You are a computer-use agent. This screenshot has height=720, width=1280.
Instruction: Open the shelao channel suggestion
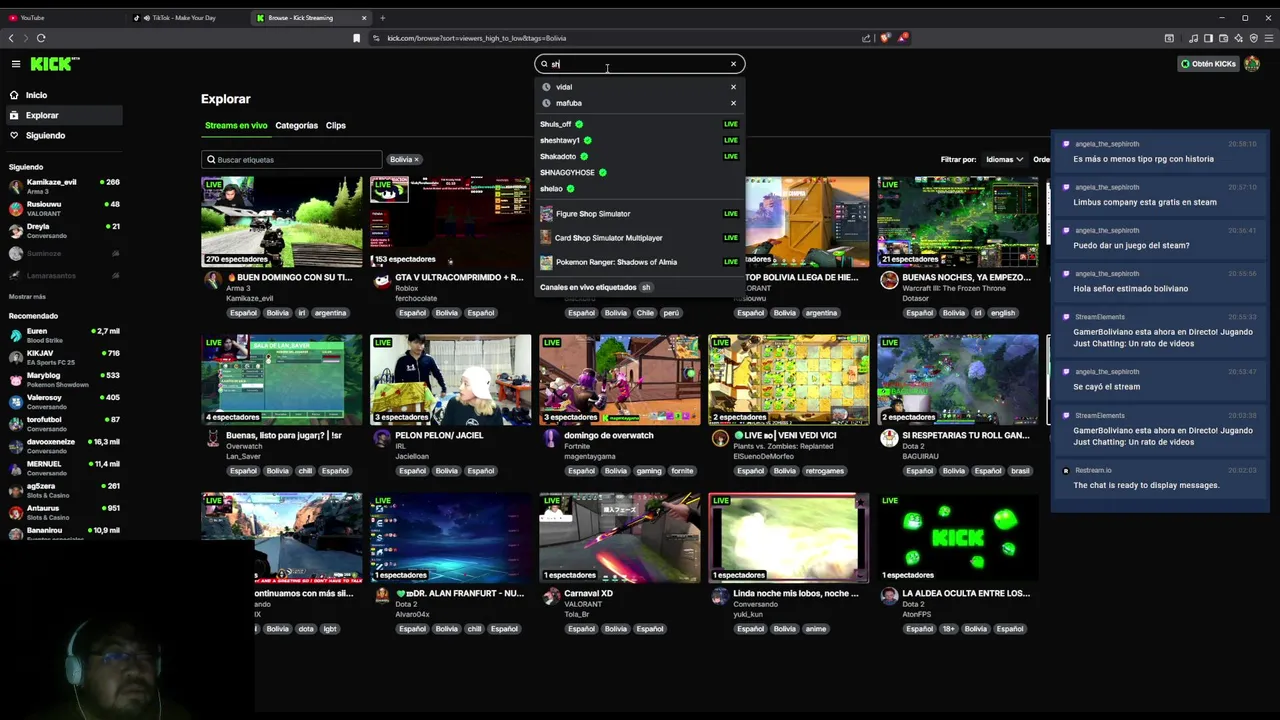point(639,188)
